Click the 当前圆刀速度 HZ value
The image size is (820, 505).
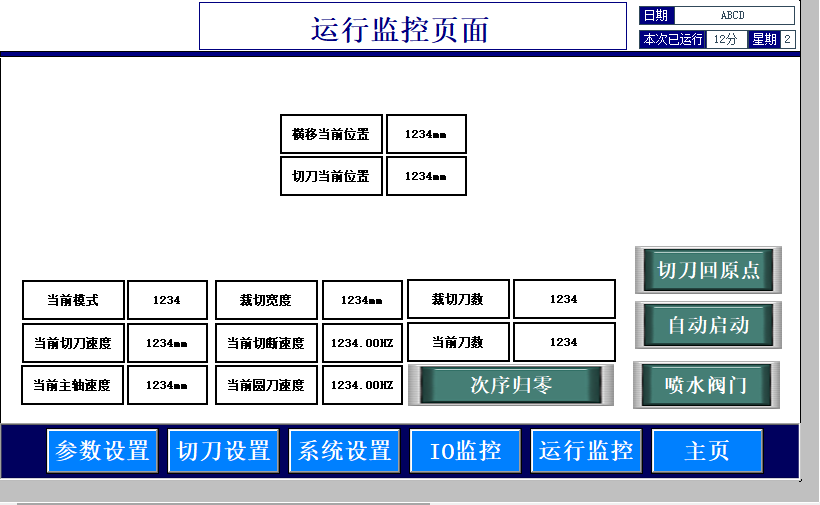tap(362, 385)
